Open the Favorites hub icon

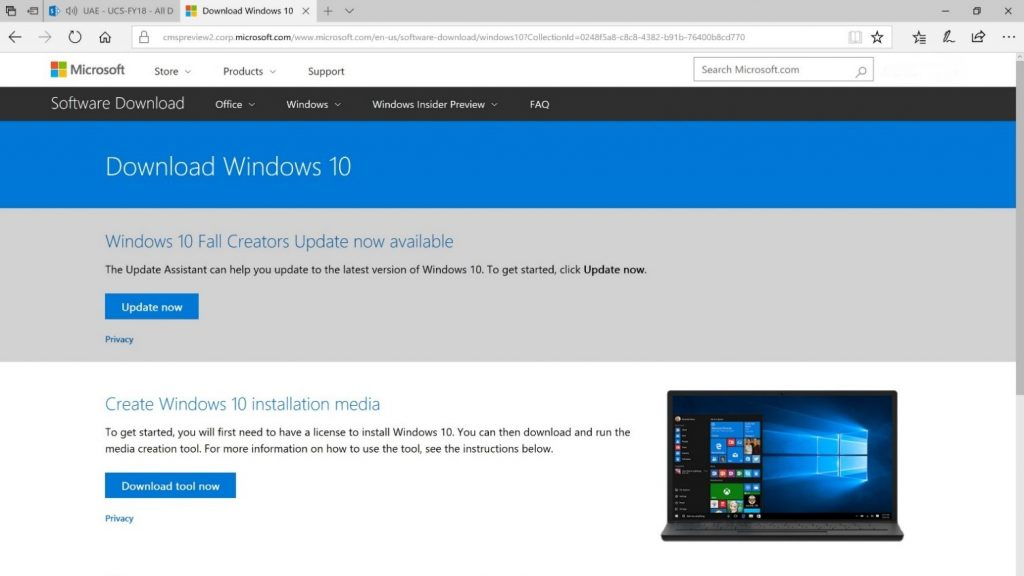(x=919, y=37)
